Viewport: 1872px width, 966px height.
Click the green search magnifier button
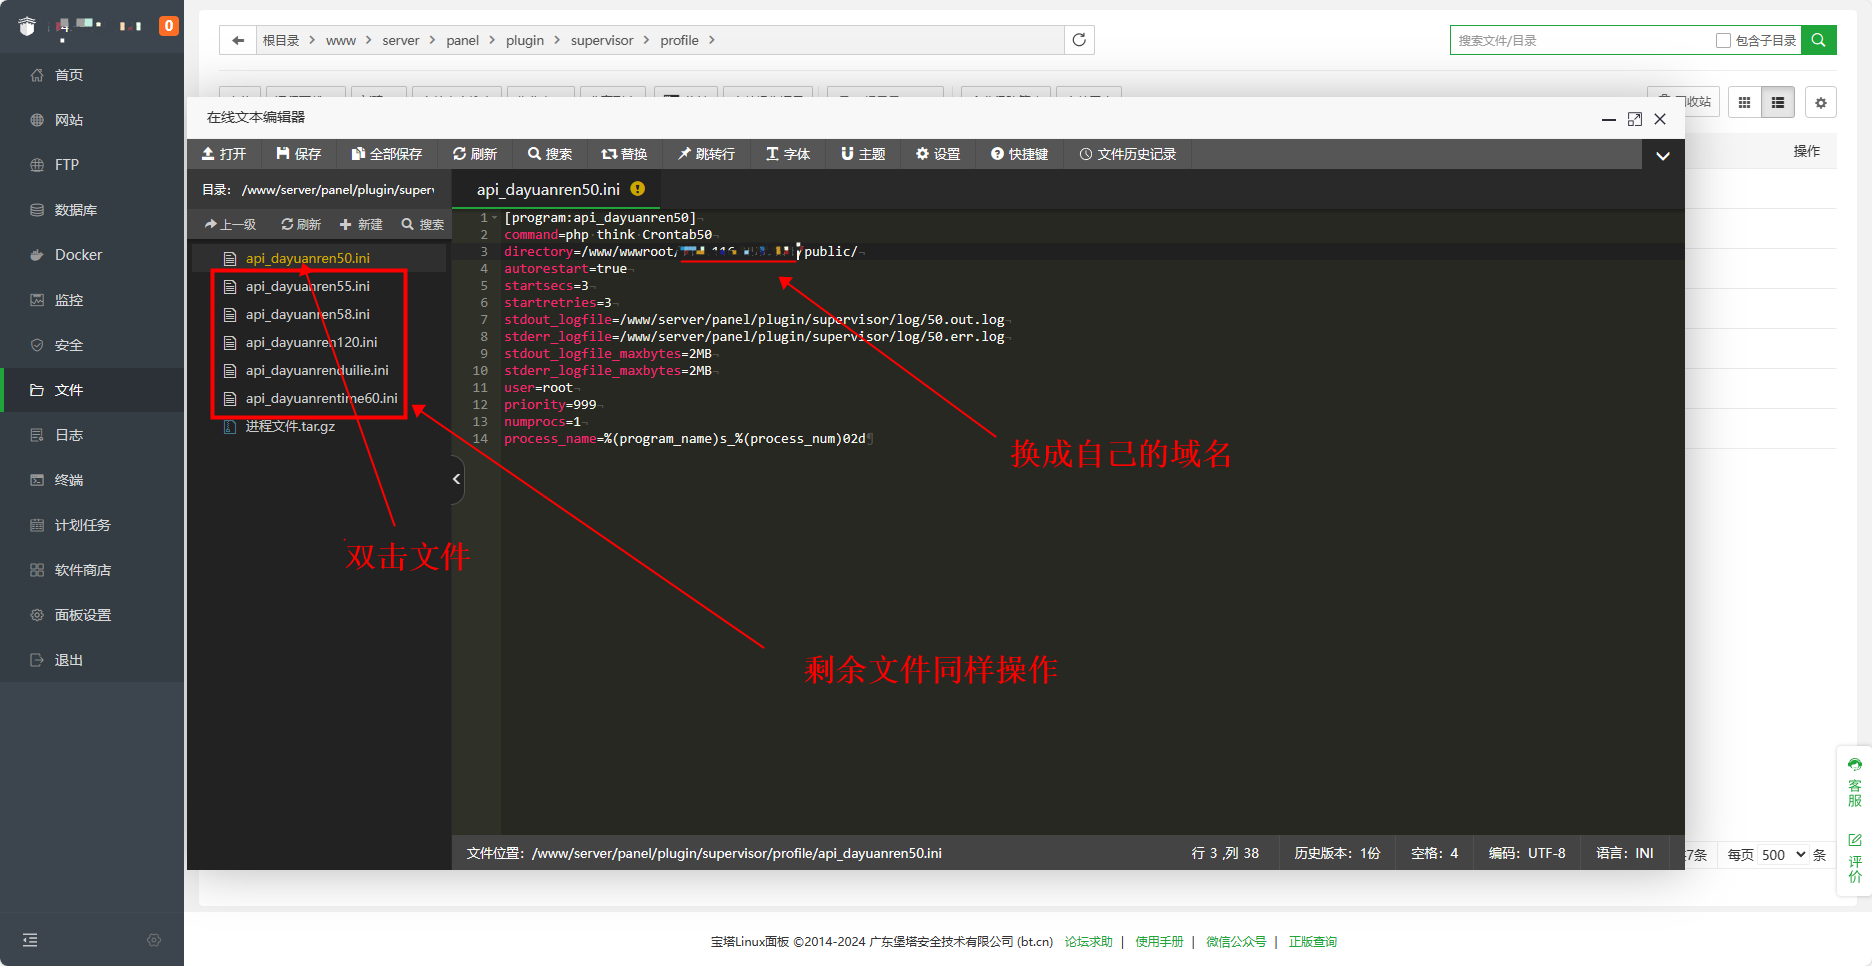click(1818, 40)
